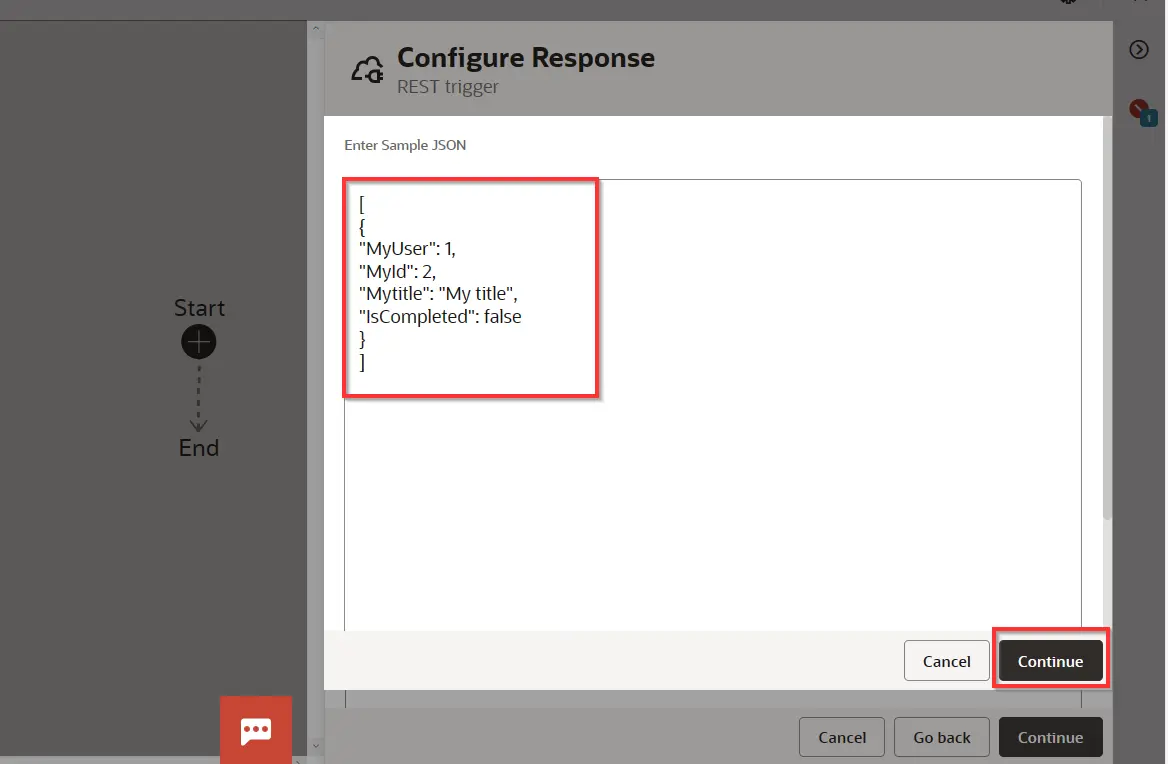Place cursor on the "Mytitle" JSON line
Viewport: 1168px width, 764px height.
(438, 294)
